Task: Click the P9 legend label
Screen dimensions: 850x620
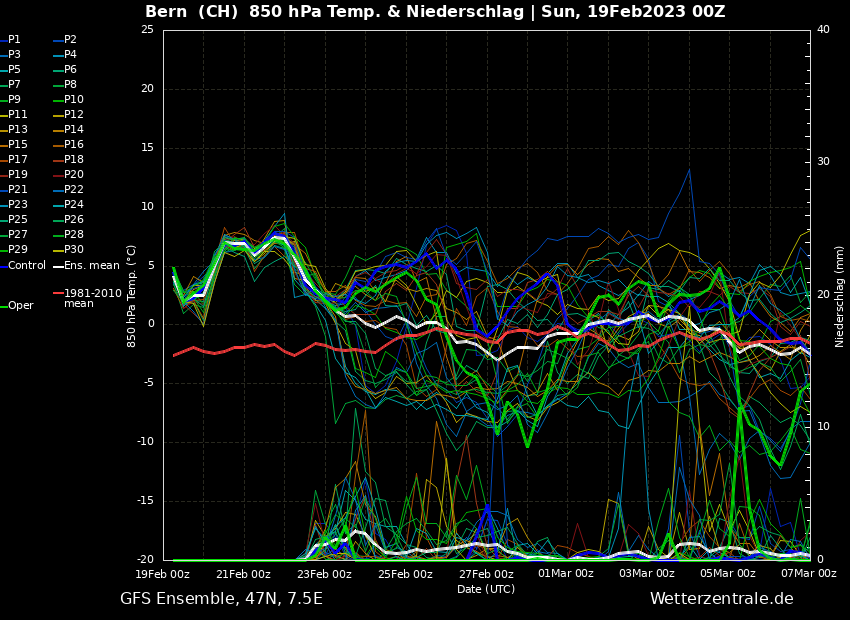Action: point(14,100)
